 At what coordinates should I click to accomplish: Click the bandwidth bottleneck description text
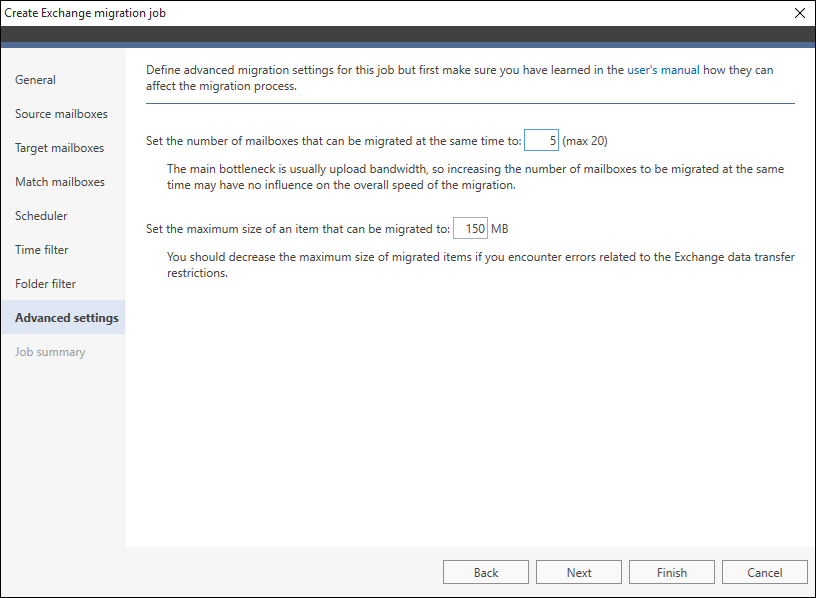(475, 177)
